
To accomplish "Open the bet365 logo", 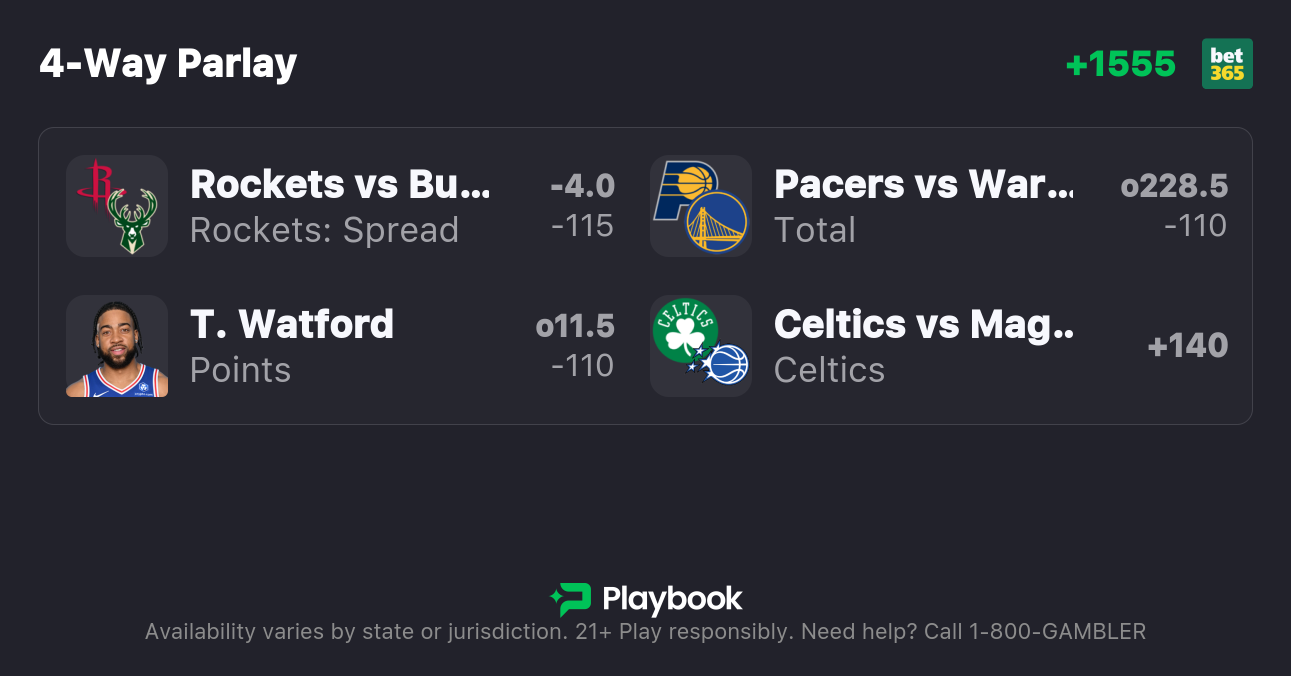I will [x=1227, y=63].
